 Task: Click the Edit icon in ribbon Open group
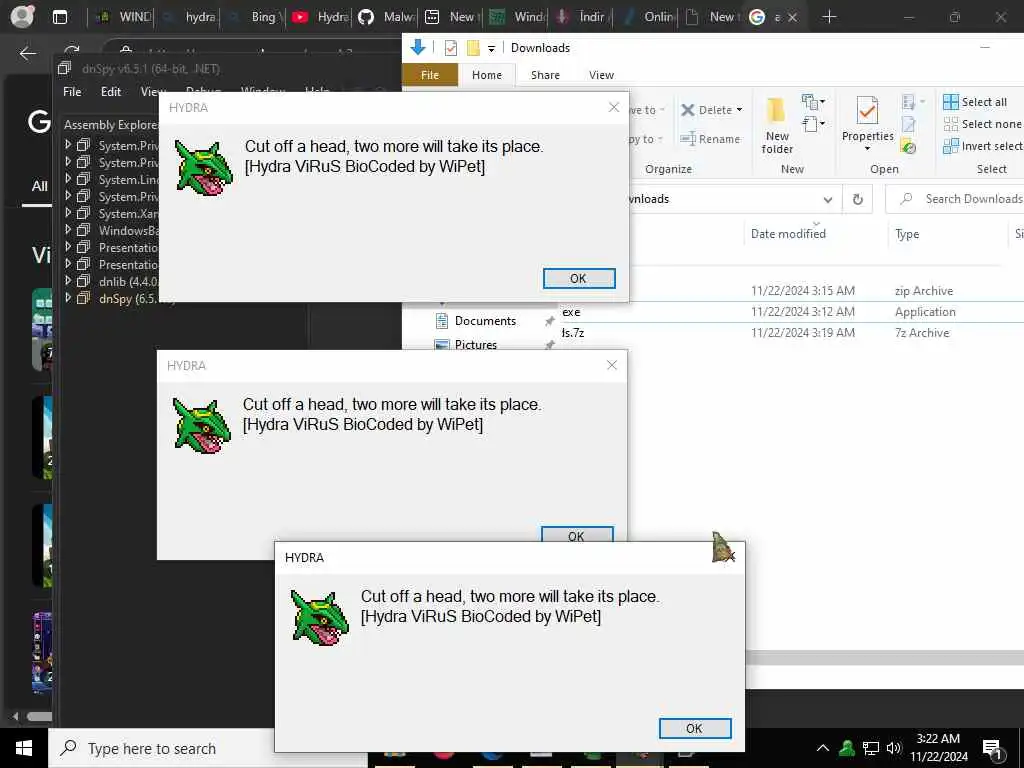908,124
